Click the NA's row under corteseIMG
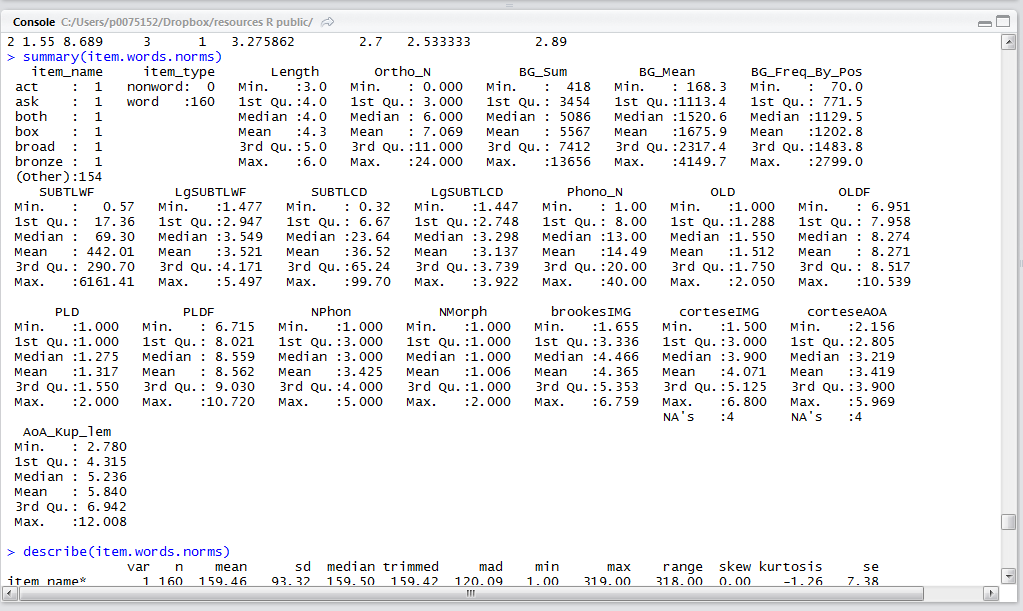The width and height of the screenshot is (1023, 611). pos(711,416)
